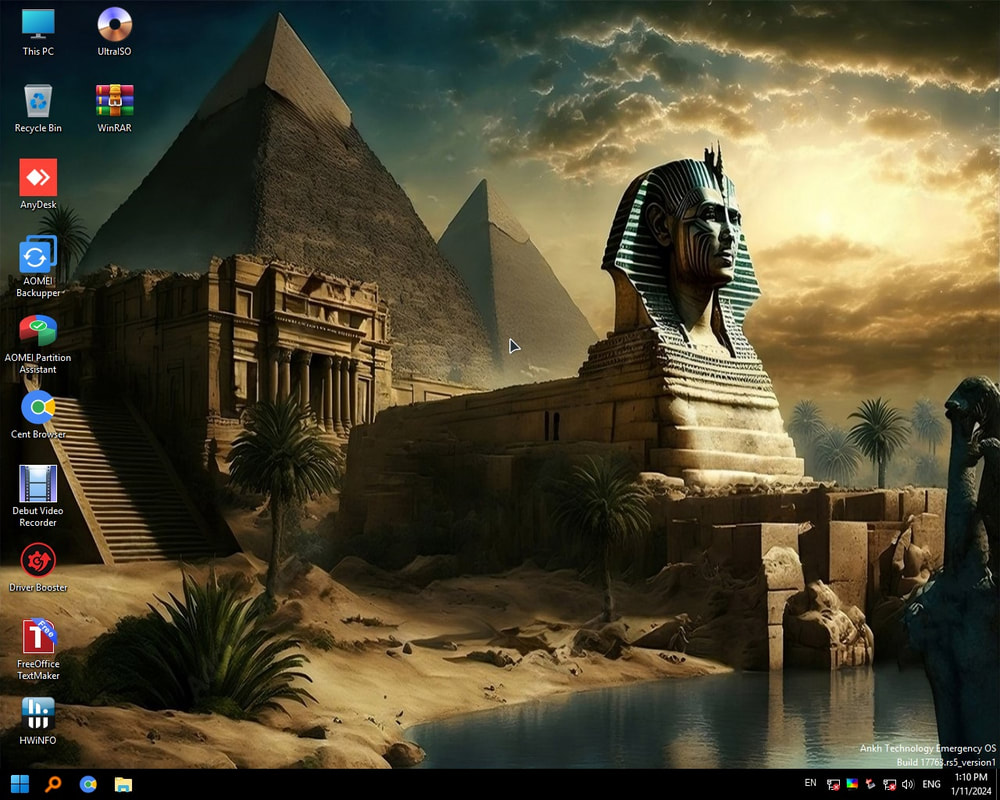
Task: Open HWiNFO hardware info shortcut
Action: [38, 714]
